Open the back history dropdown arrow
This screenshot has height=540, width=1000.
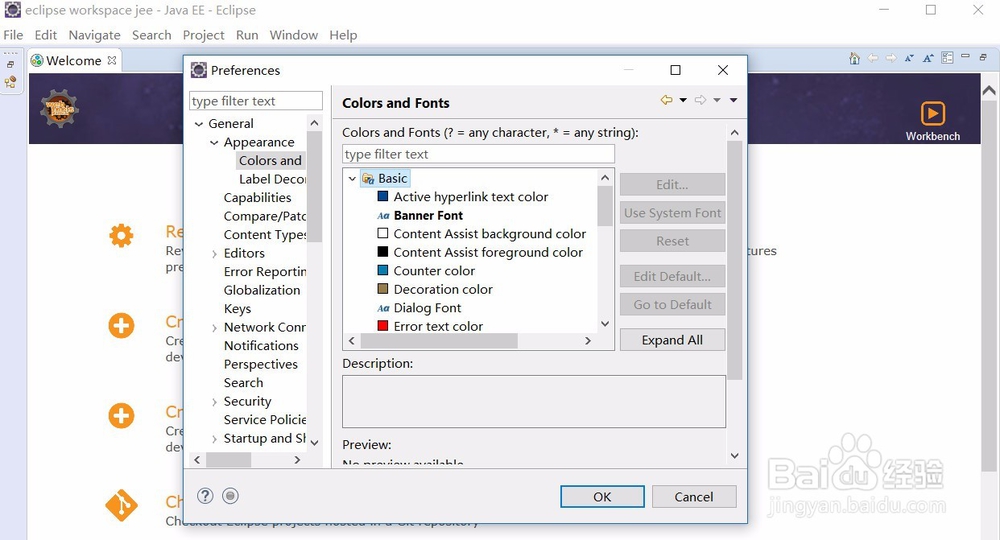683,100
